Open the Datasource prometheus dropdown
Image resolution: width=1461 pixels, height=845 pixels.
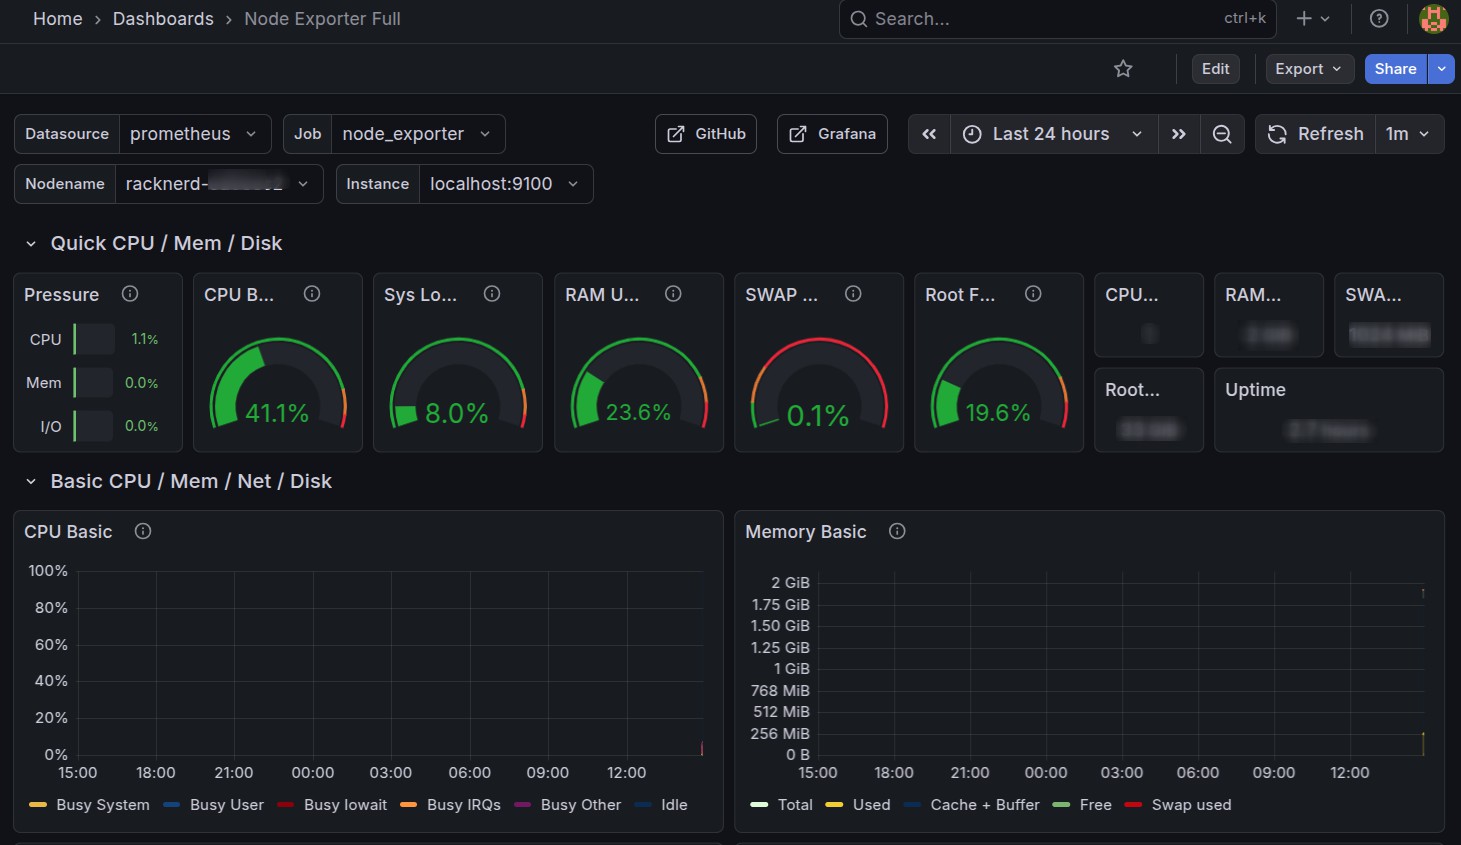pyautogui.click(x=194, y=134)
